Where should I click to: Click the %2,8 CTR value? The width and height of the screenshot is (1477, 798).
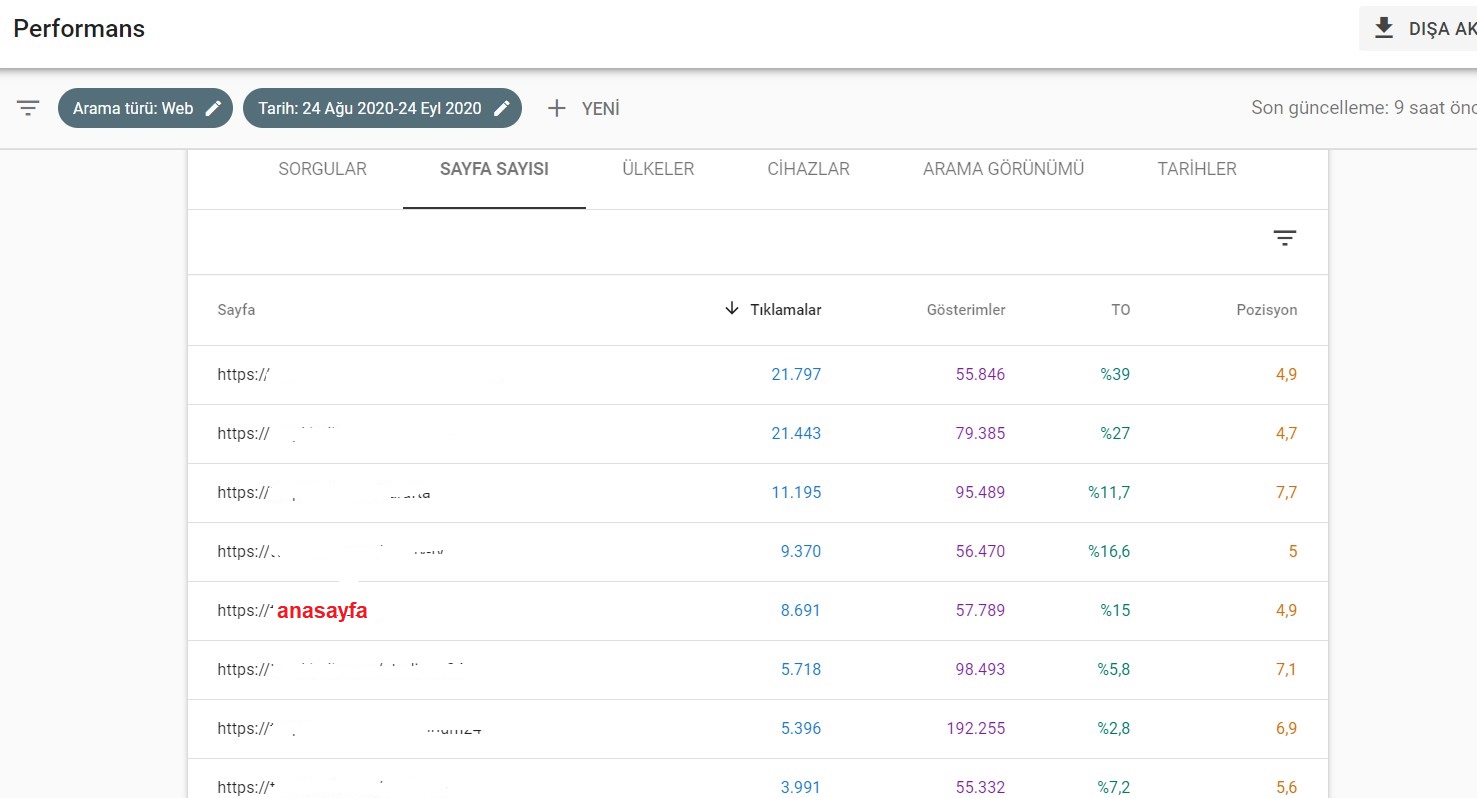click(1114, 729)
